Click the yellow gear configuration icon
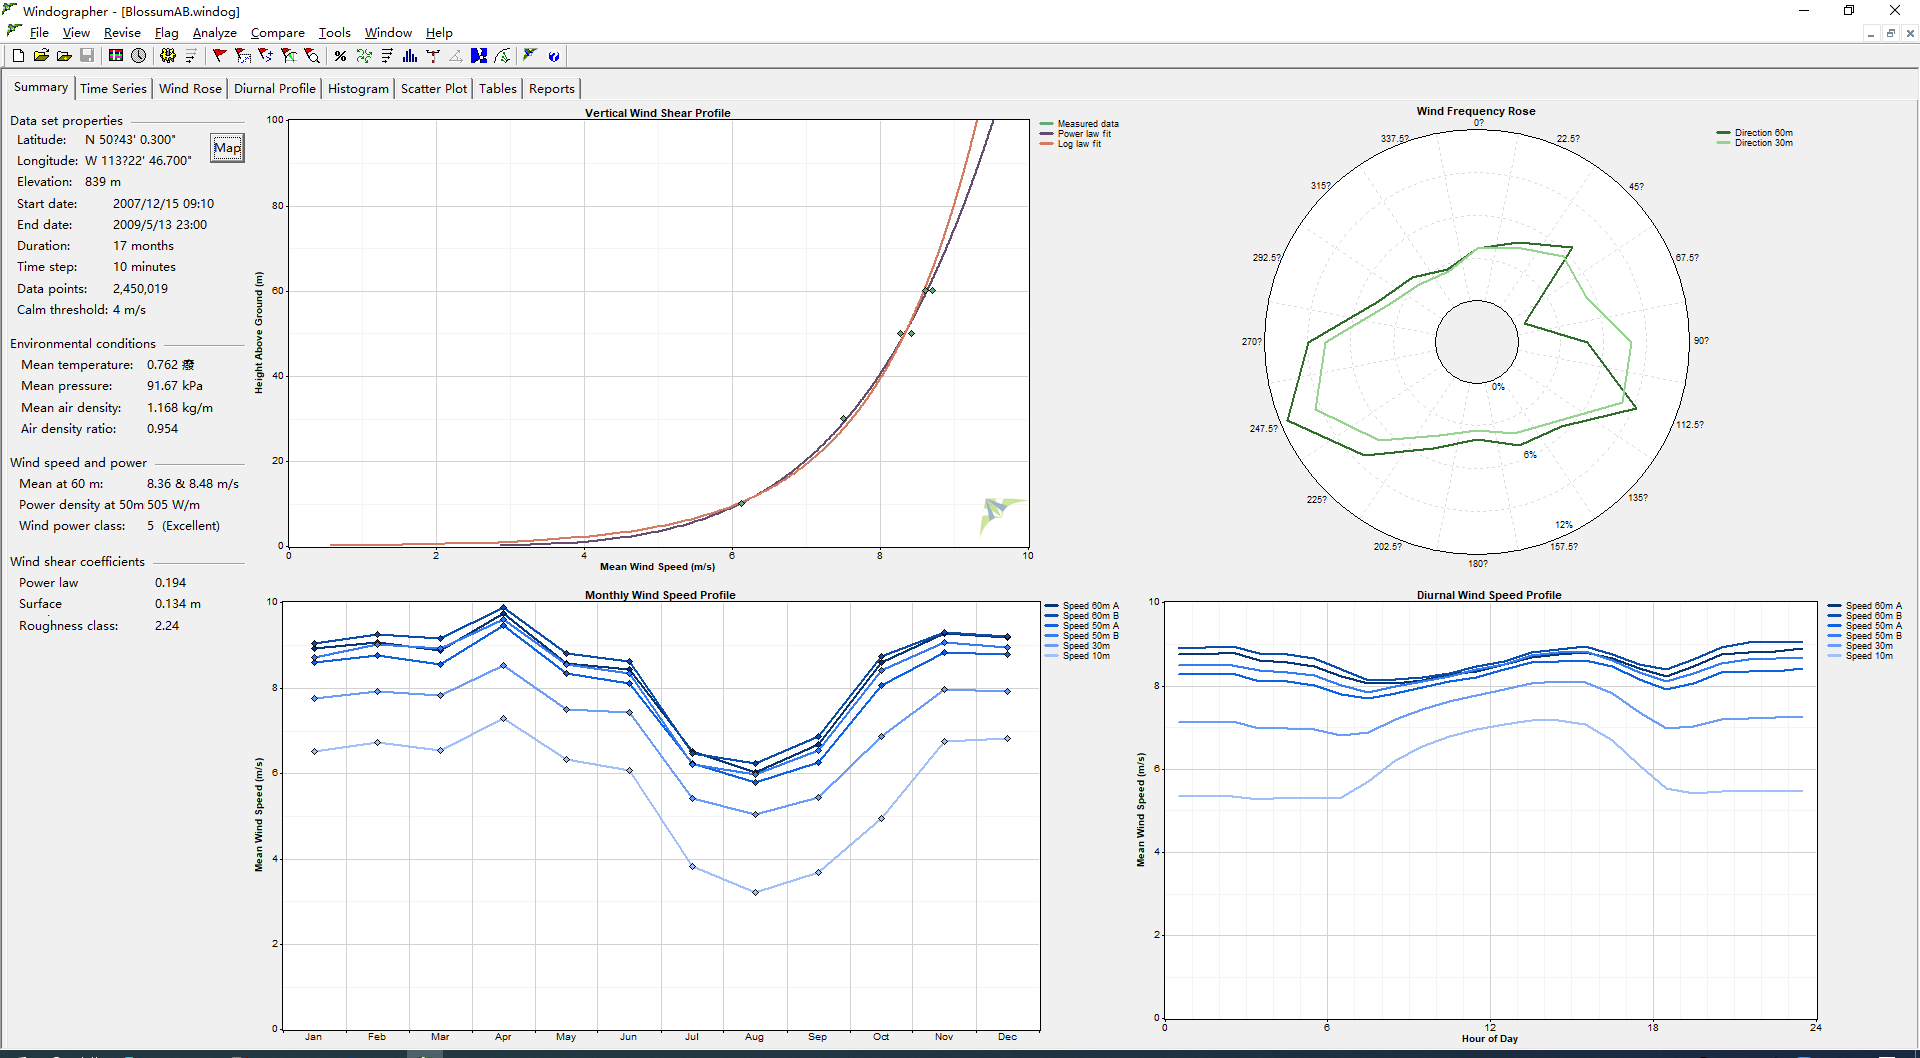This screenshot has width=1920, height=1058. [x=167, y=56]
